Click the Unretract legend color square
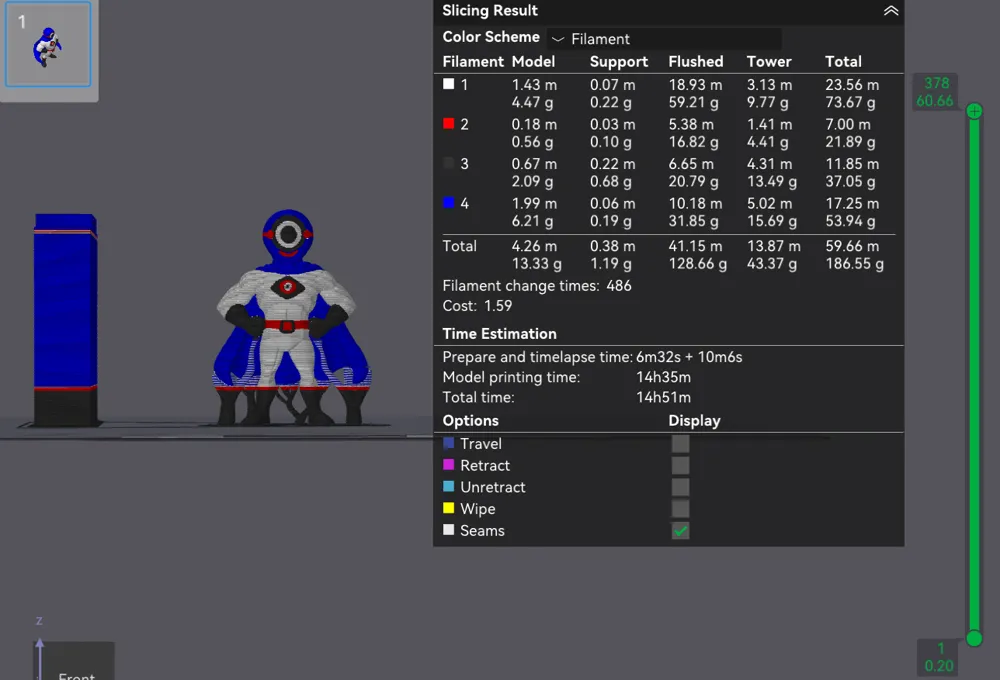Screen dimensions: 1000x680 pos(448,486)
